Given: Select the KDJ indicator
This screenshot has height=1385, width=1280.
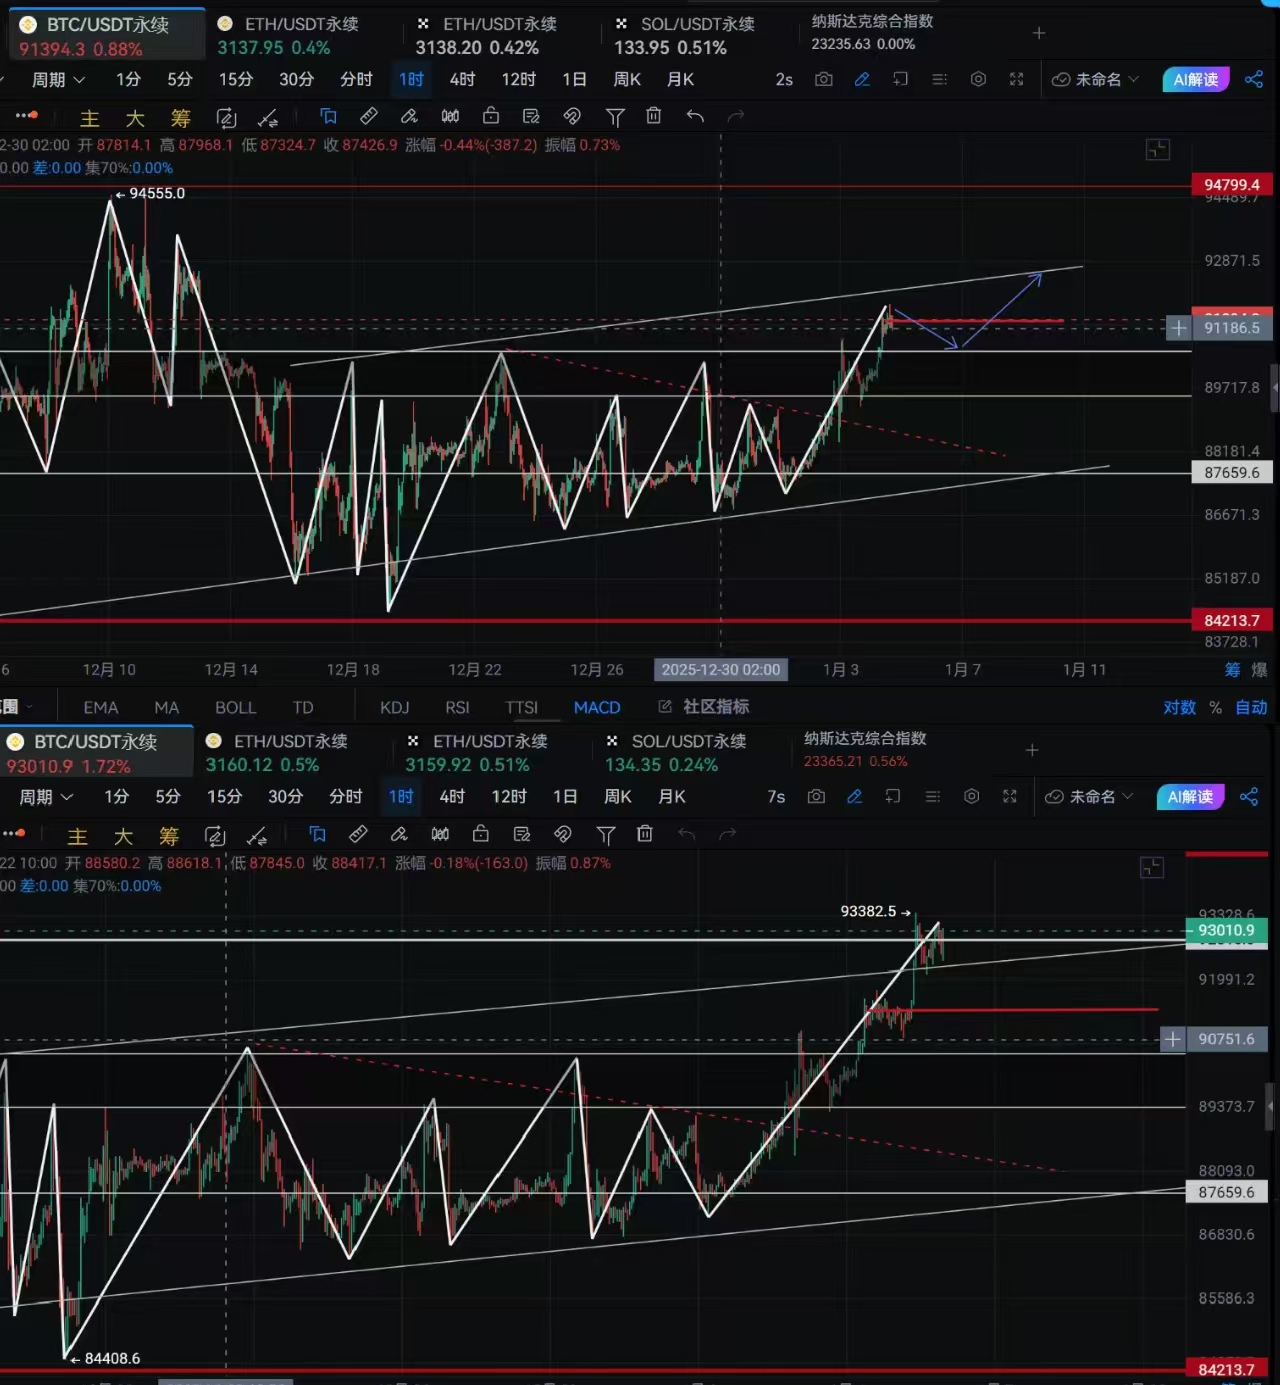Looking at the screenshot, I should (394, 707).
